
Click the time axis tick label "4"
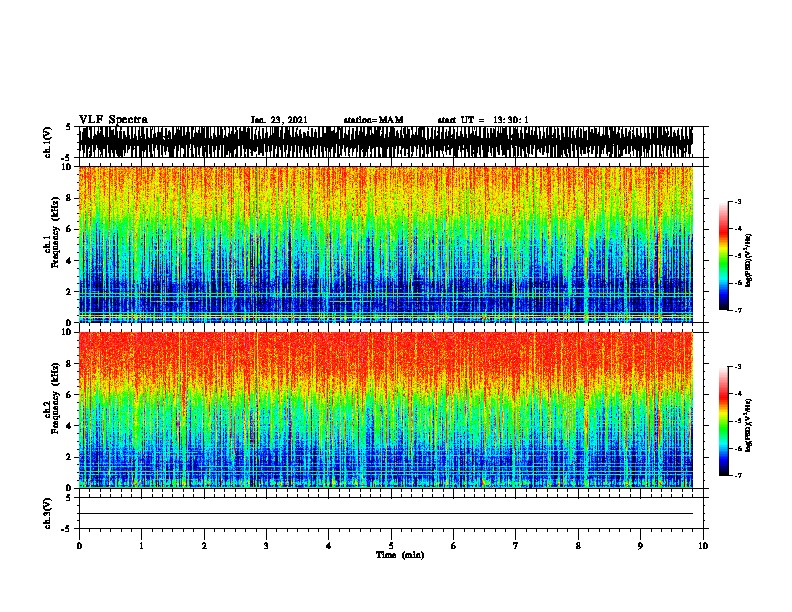point(329,545)
